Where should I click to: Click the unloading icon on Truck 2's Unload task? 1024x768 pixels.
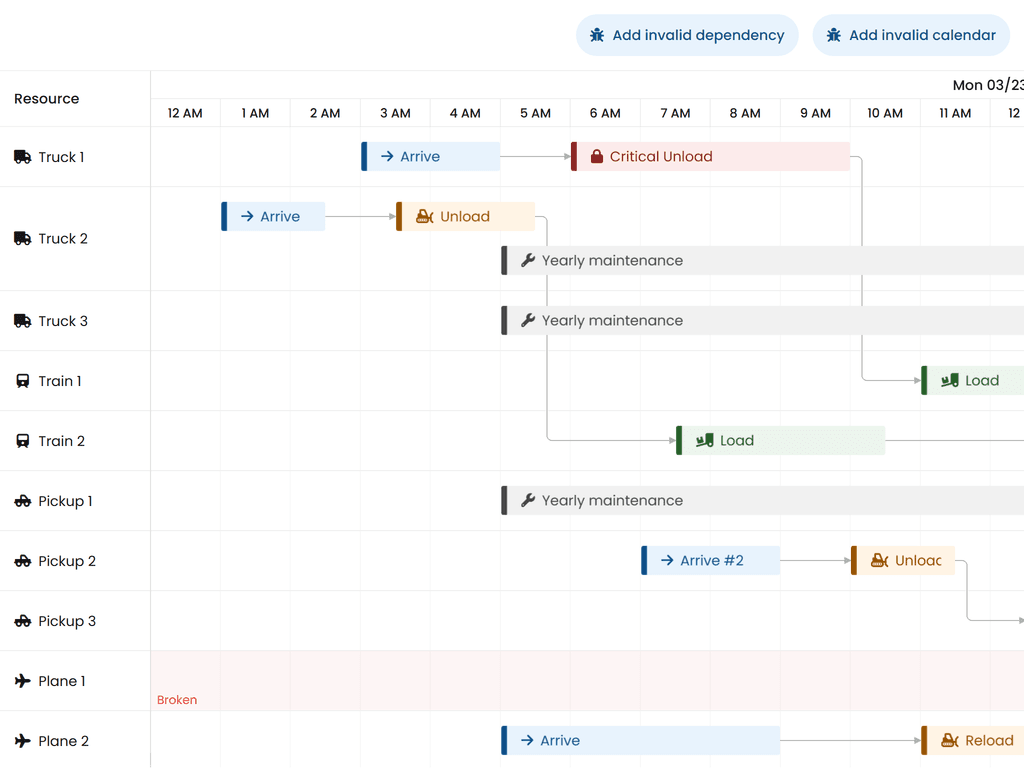424,216
